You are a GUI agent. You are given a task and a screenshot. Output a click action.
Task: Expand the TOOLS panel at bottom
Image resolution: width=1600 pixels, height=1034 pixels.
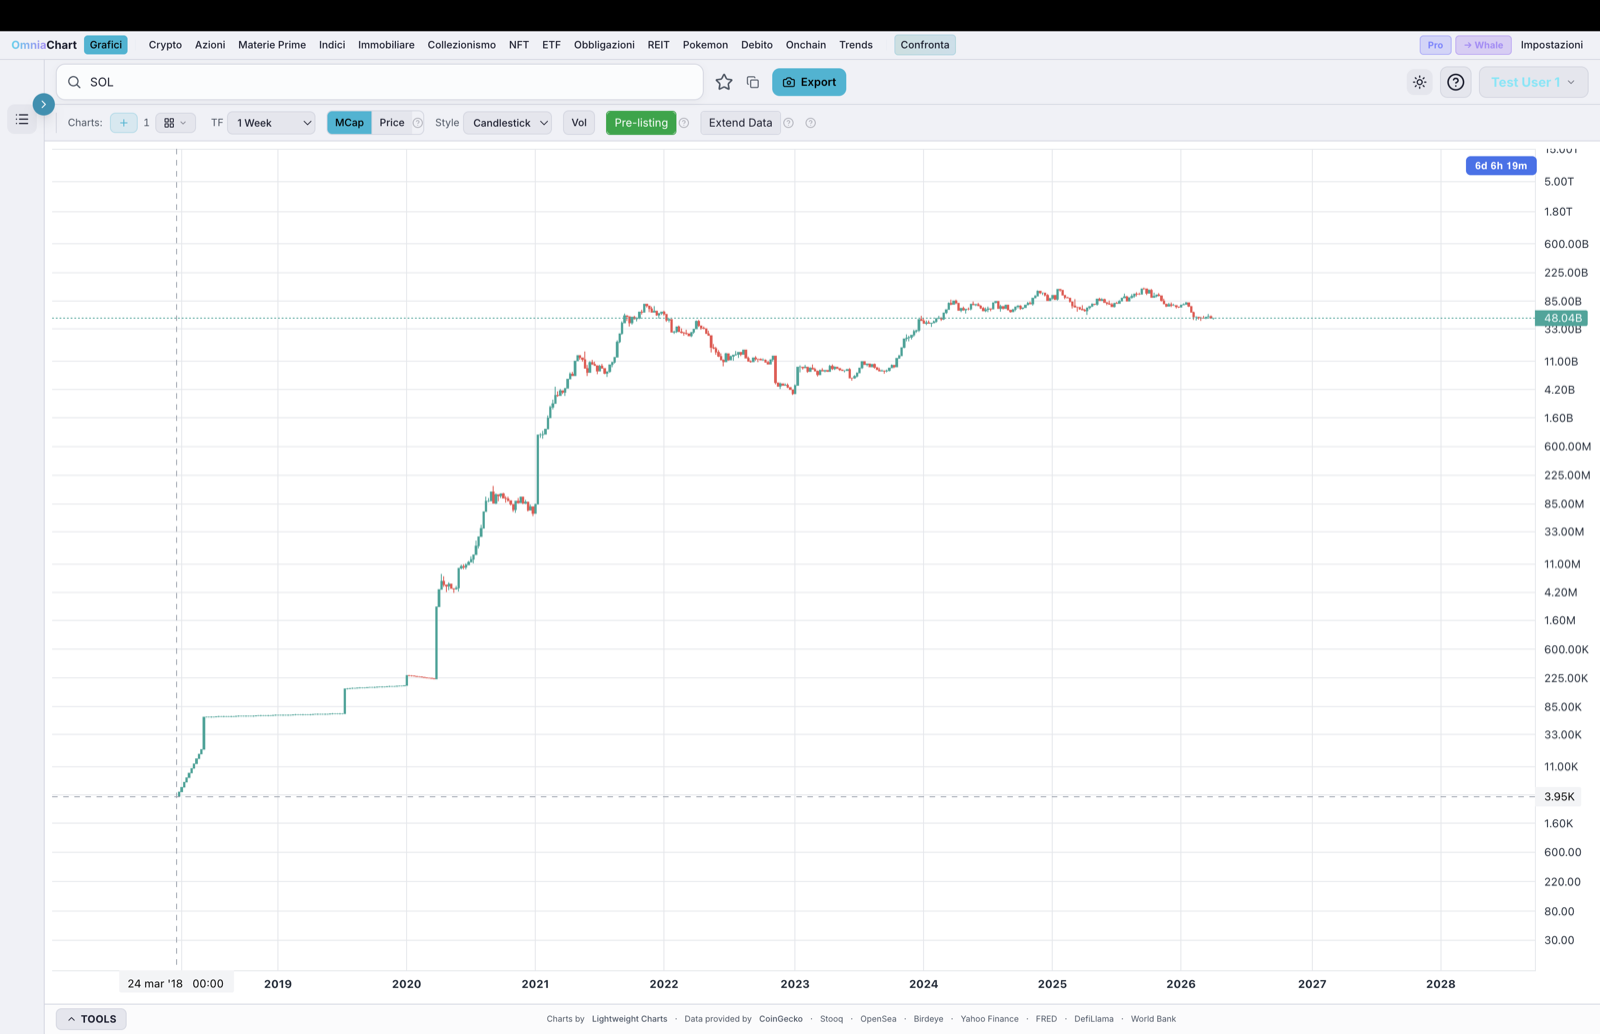click(91, 1019)
